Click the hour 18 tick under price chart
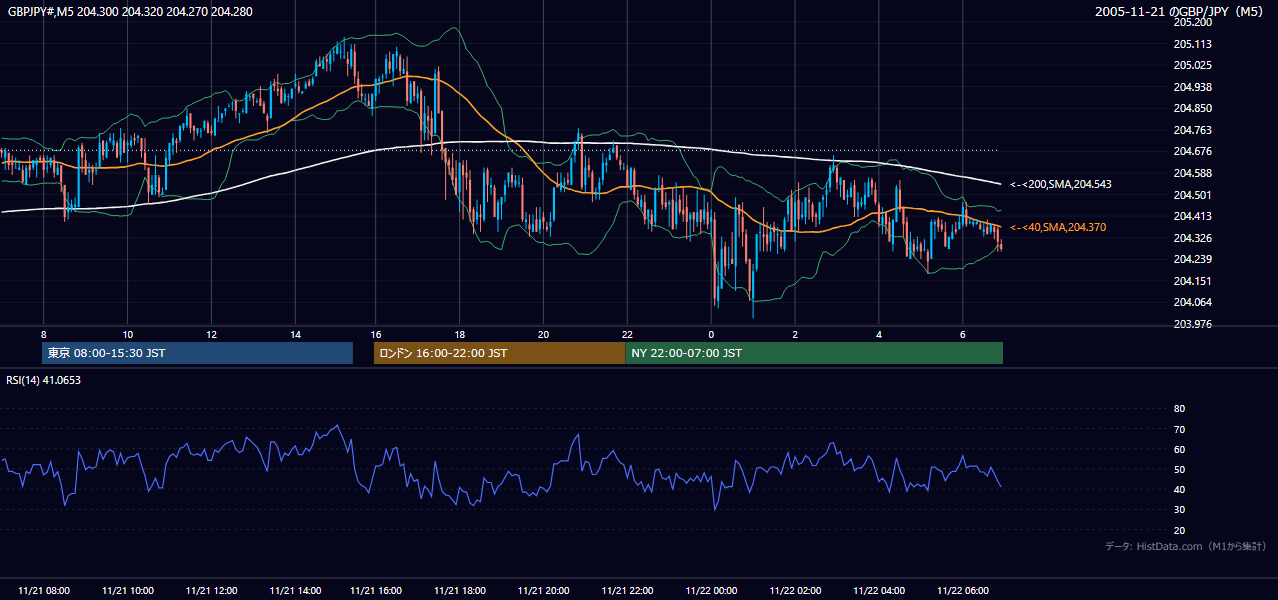Image resolution: width=1278 pixels, height=600 pixels. pyautogui.click(x=460, y=334)
